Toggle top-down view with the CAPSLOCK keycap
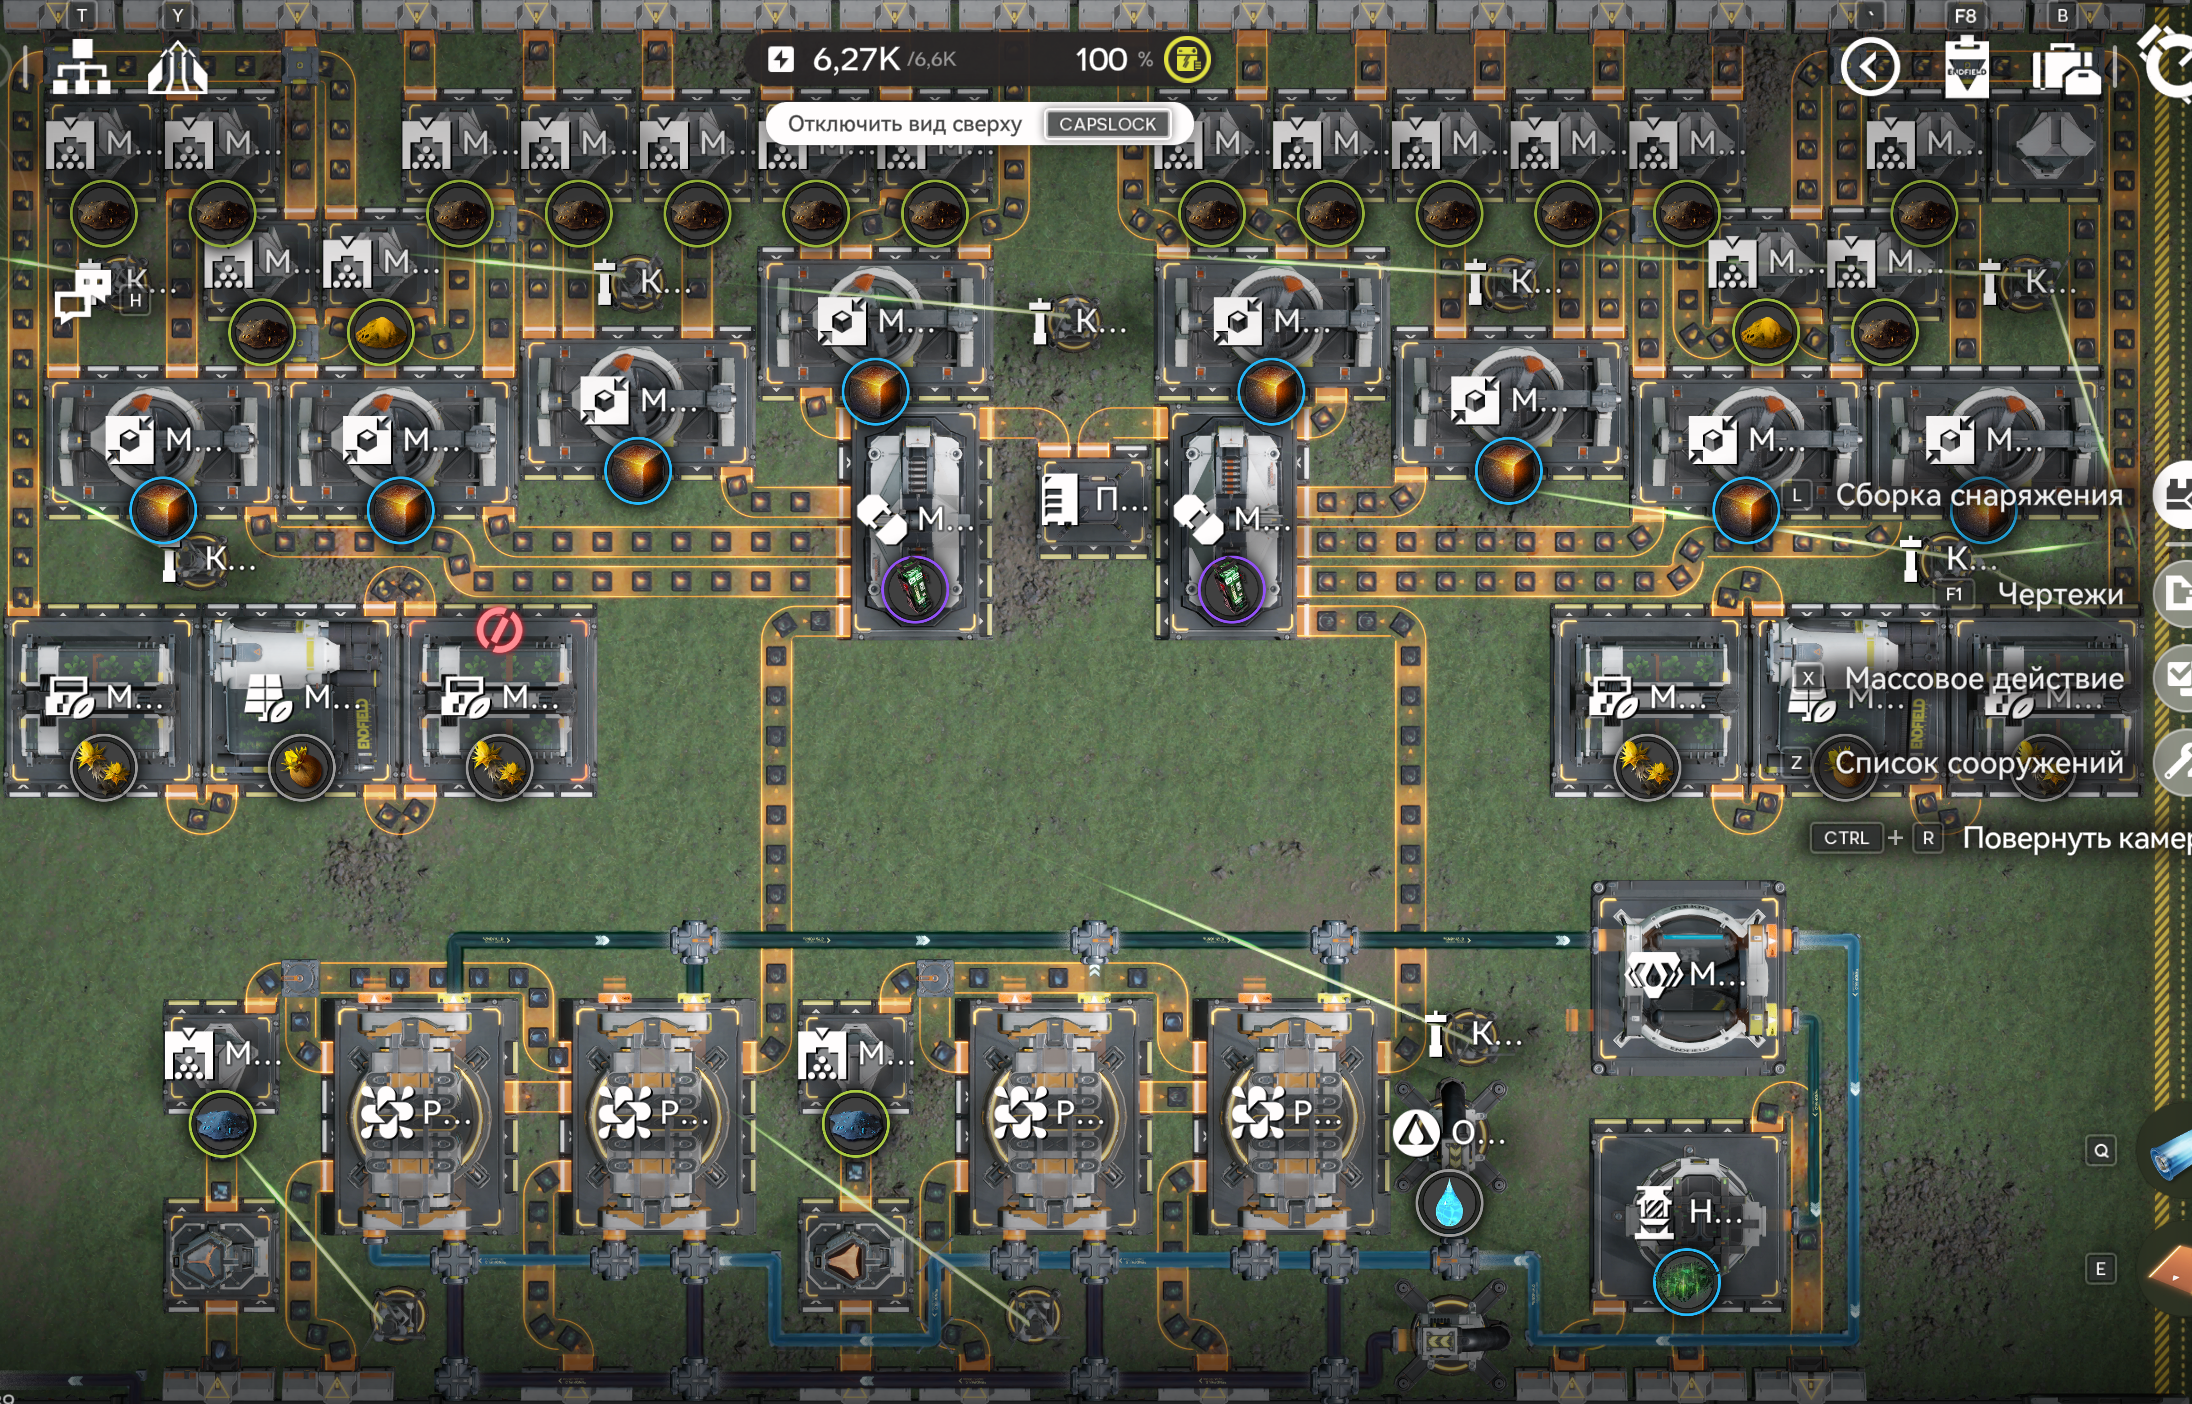The image size is (2192, 1404). 1107,124
